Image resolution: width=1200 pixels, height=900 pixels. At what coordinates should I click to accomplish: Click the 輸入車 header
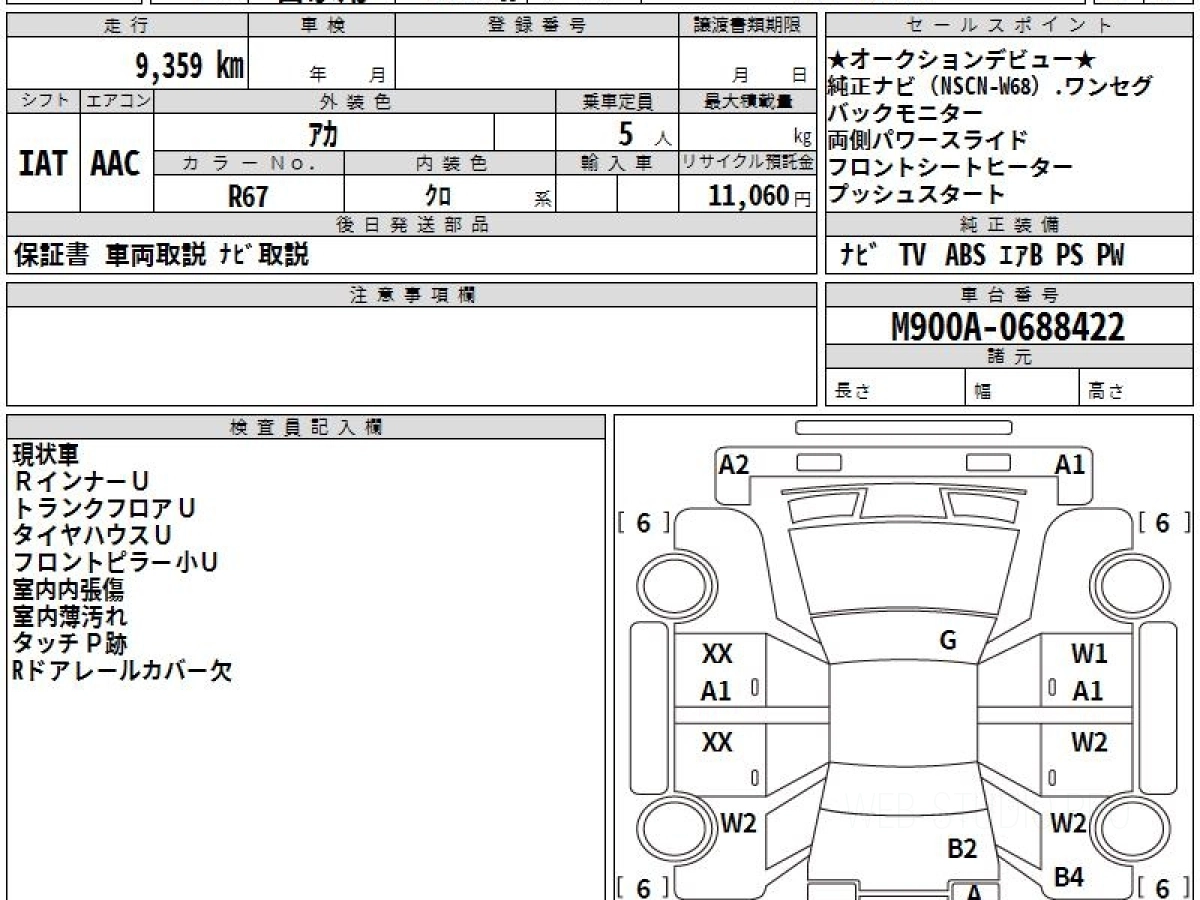[617, 163]
